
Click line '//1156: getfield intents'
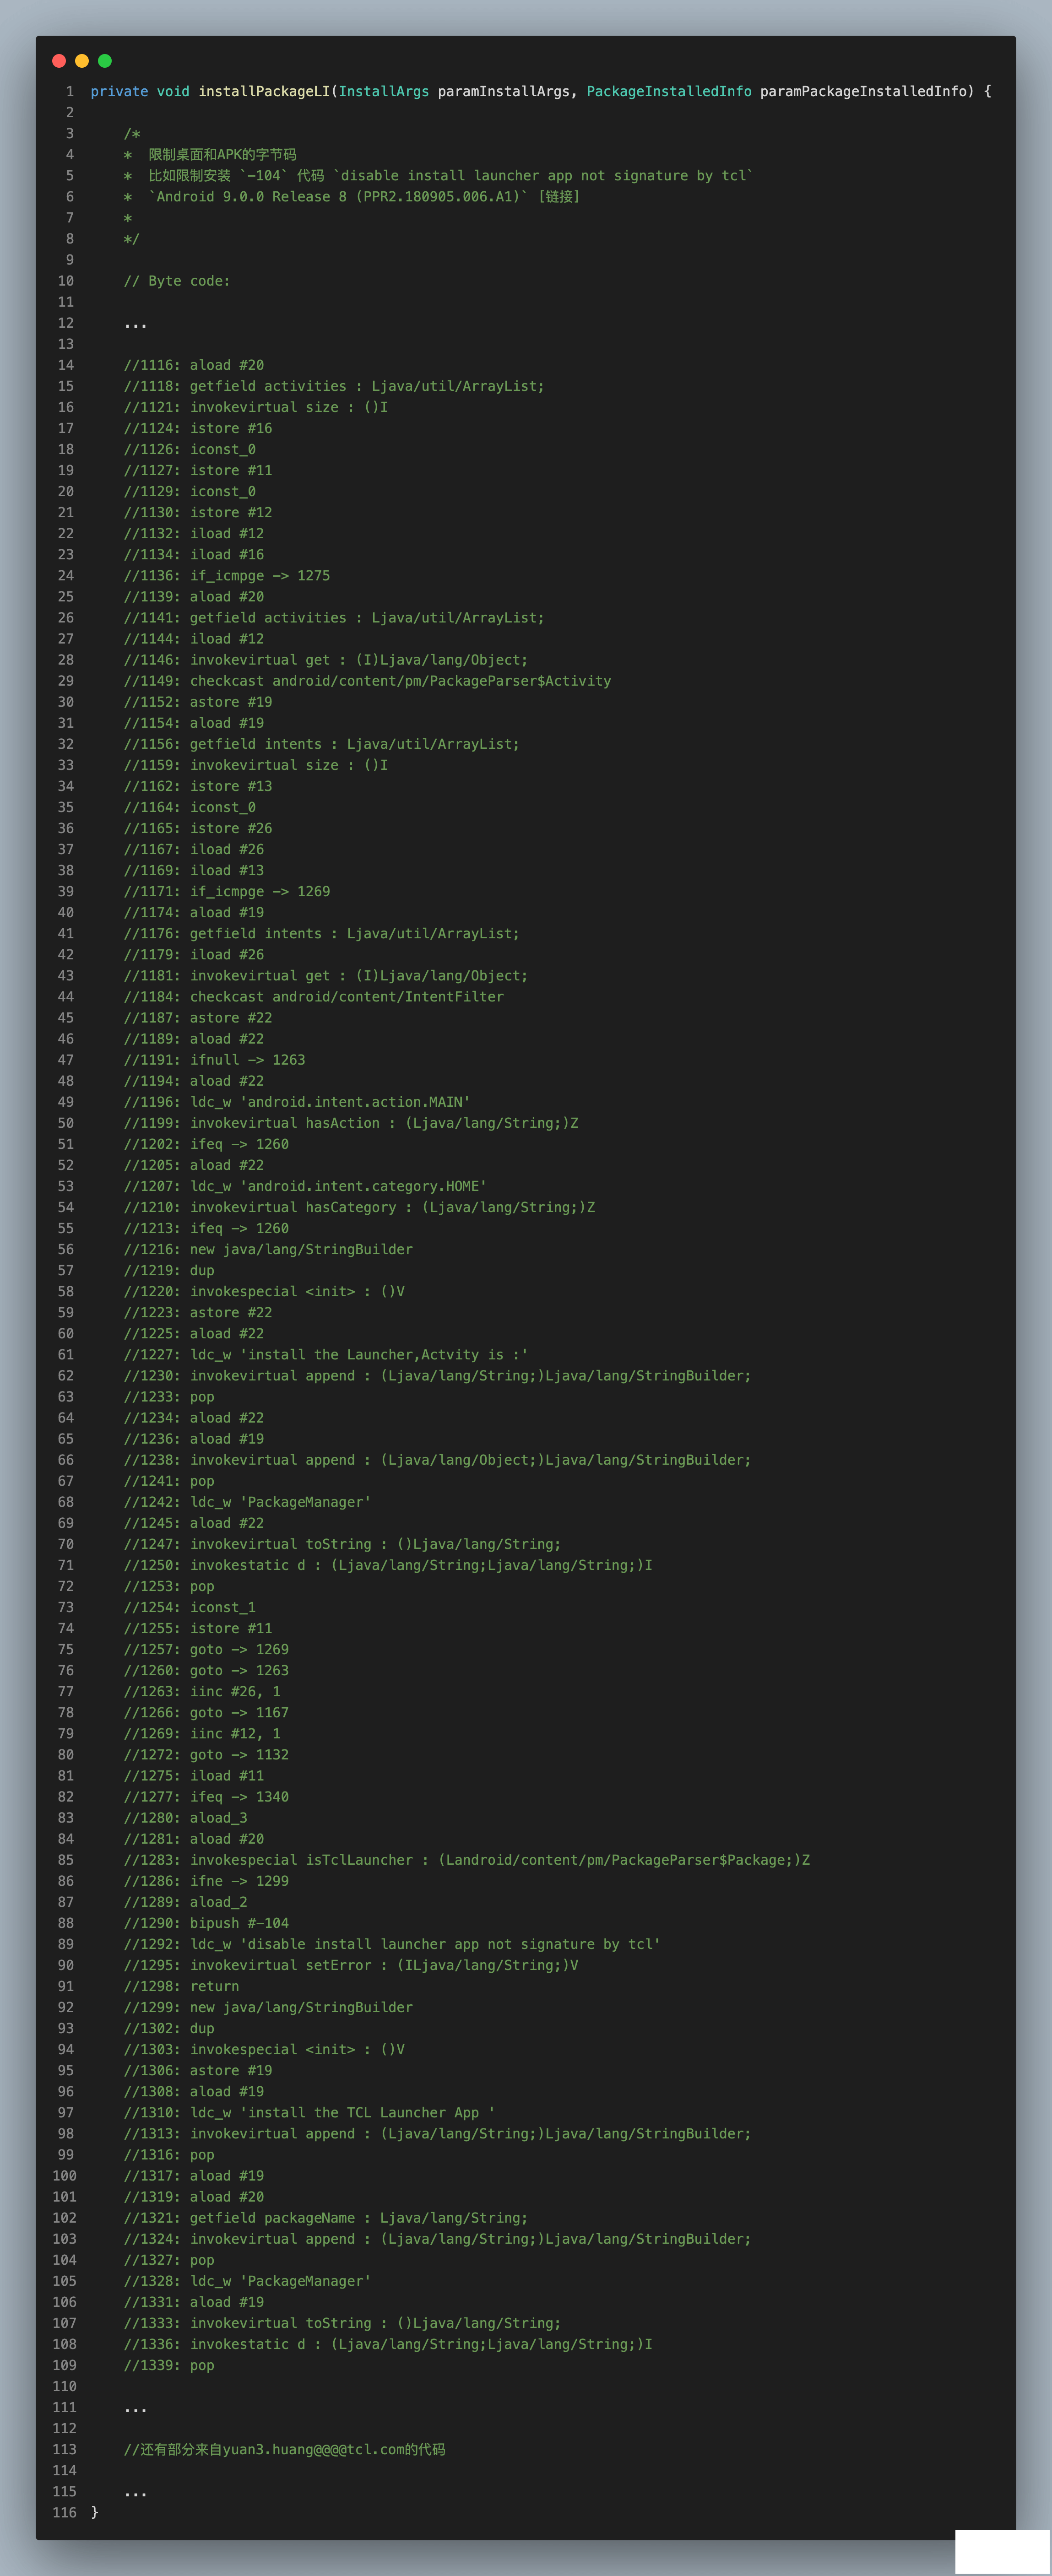tap(322, 744)
